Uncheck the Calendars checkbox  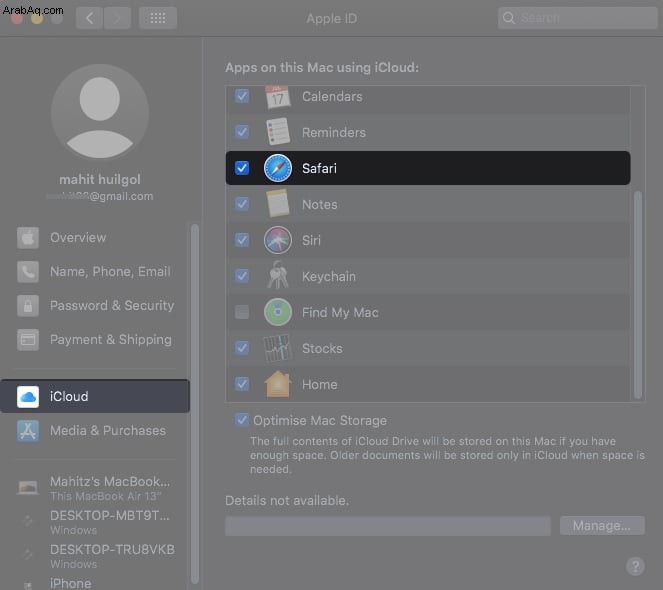point(242,96)
